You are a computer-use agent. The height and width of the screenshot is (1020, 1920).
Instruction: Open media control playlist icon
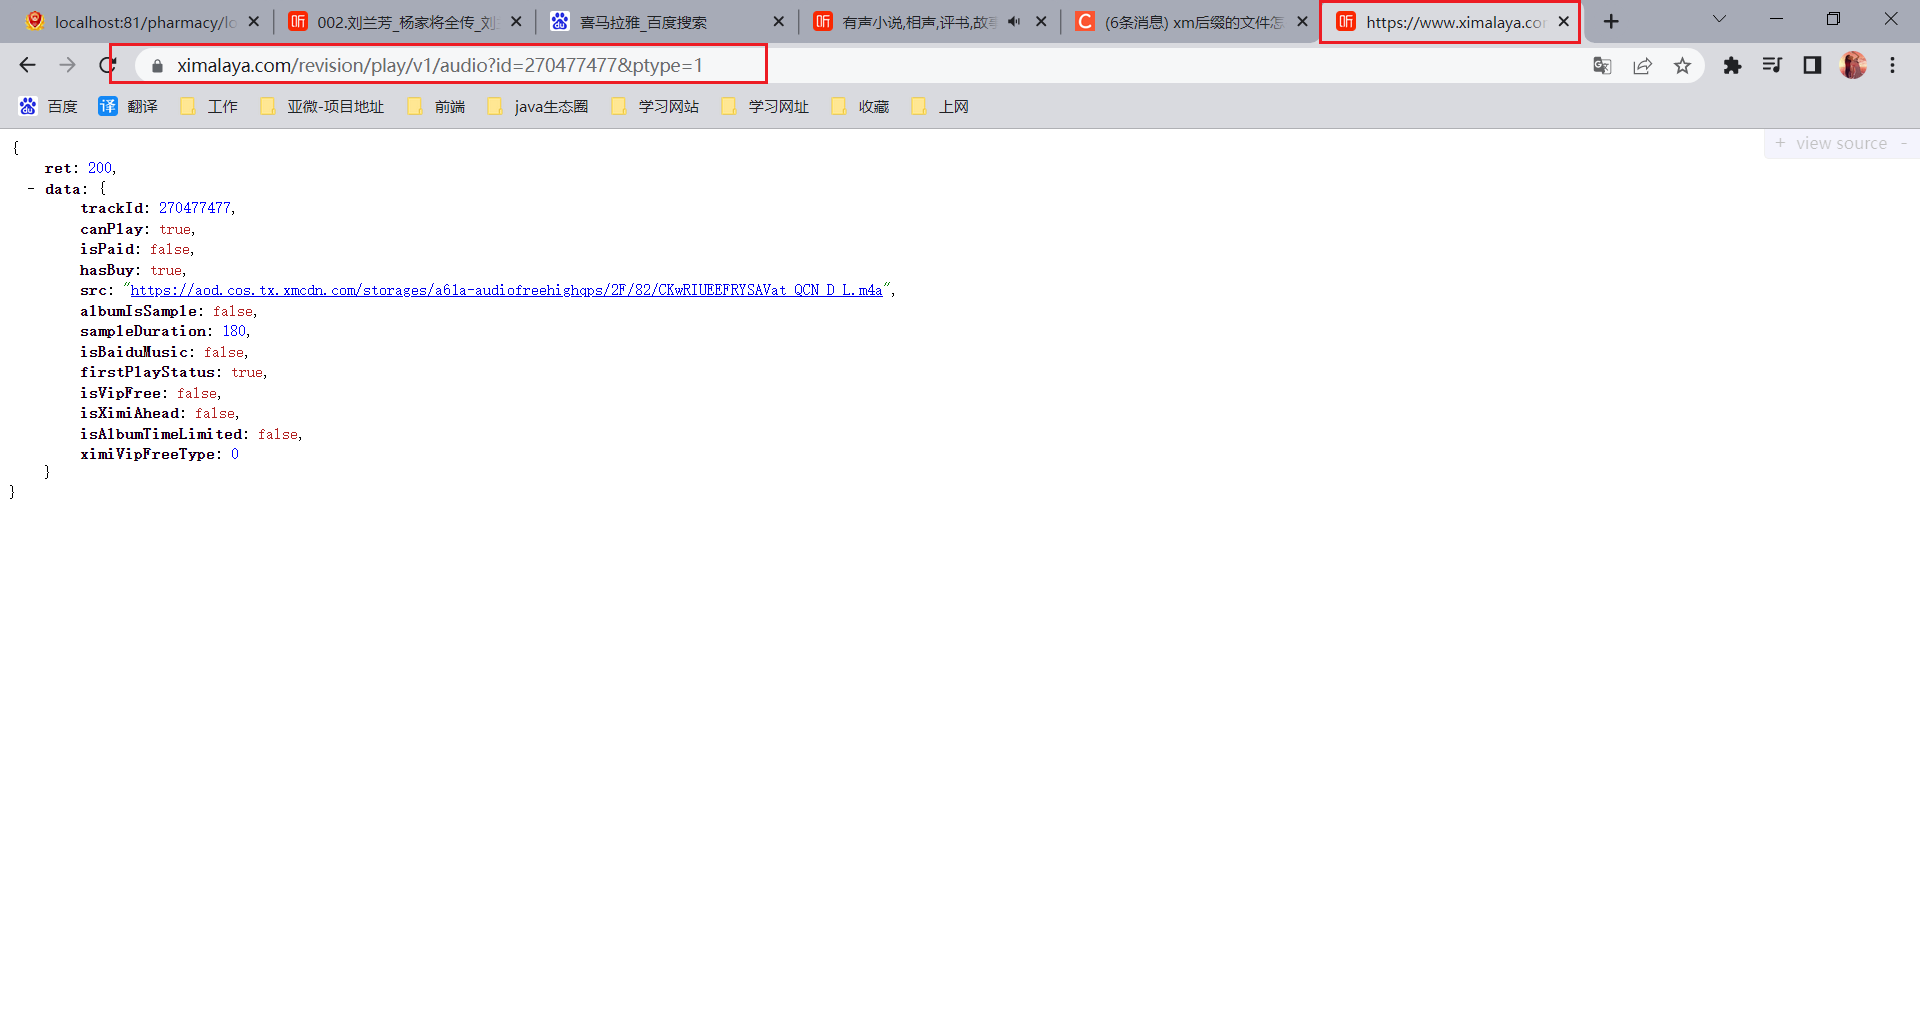[1772, 66]
